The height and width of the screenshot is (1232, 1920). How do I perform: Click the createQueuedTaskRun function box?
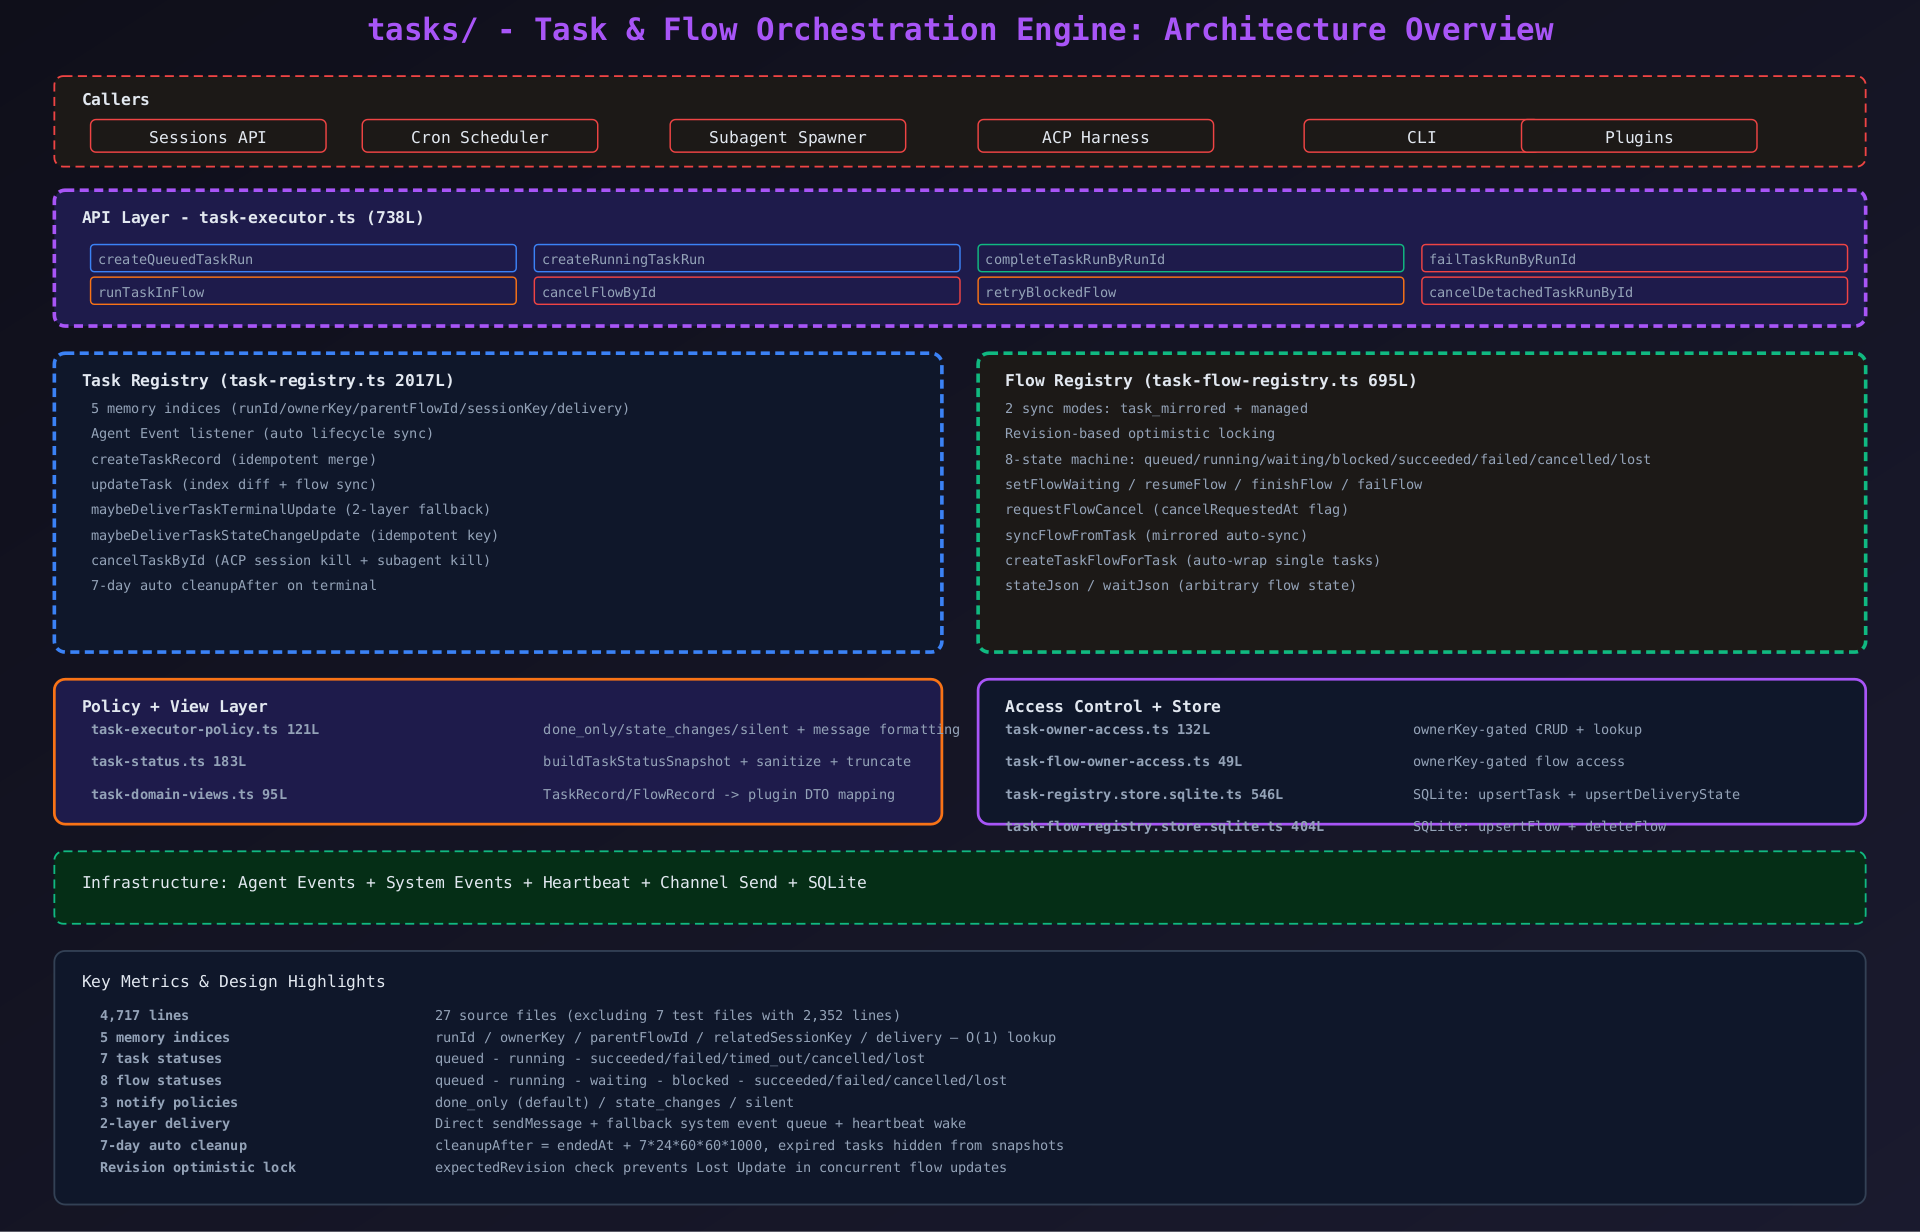[x=303, y=259]
